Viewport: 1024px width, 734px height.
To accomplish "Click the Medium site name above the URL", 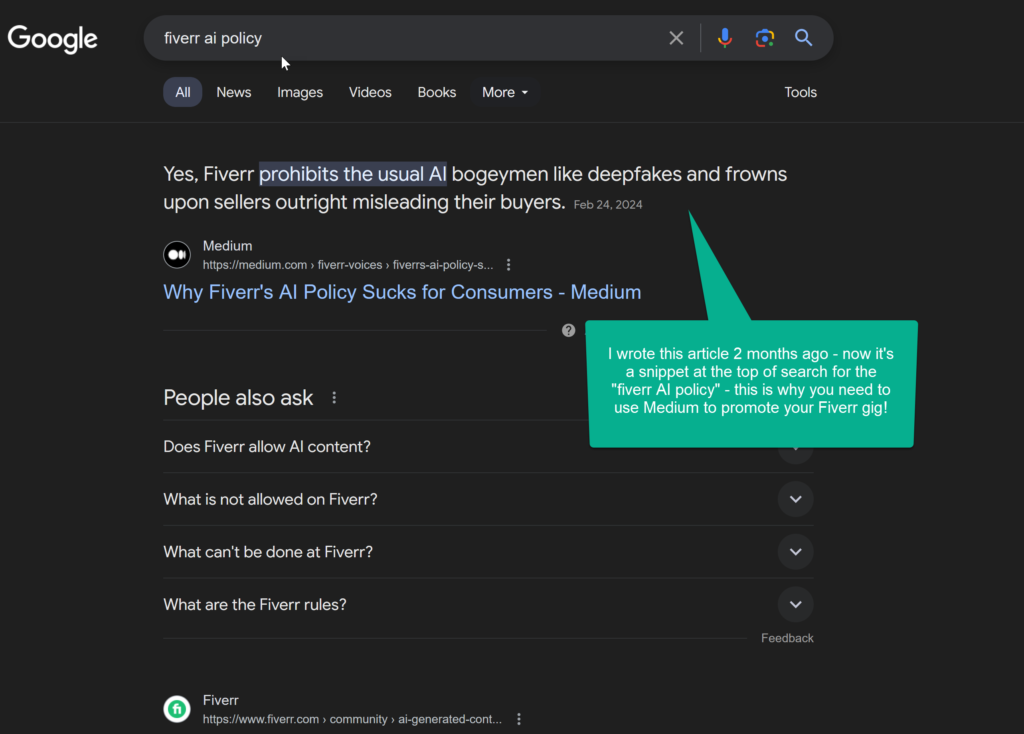I will tap(227, 246).
